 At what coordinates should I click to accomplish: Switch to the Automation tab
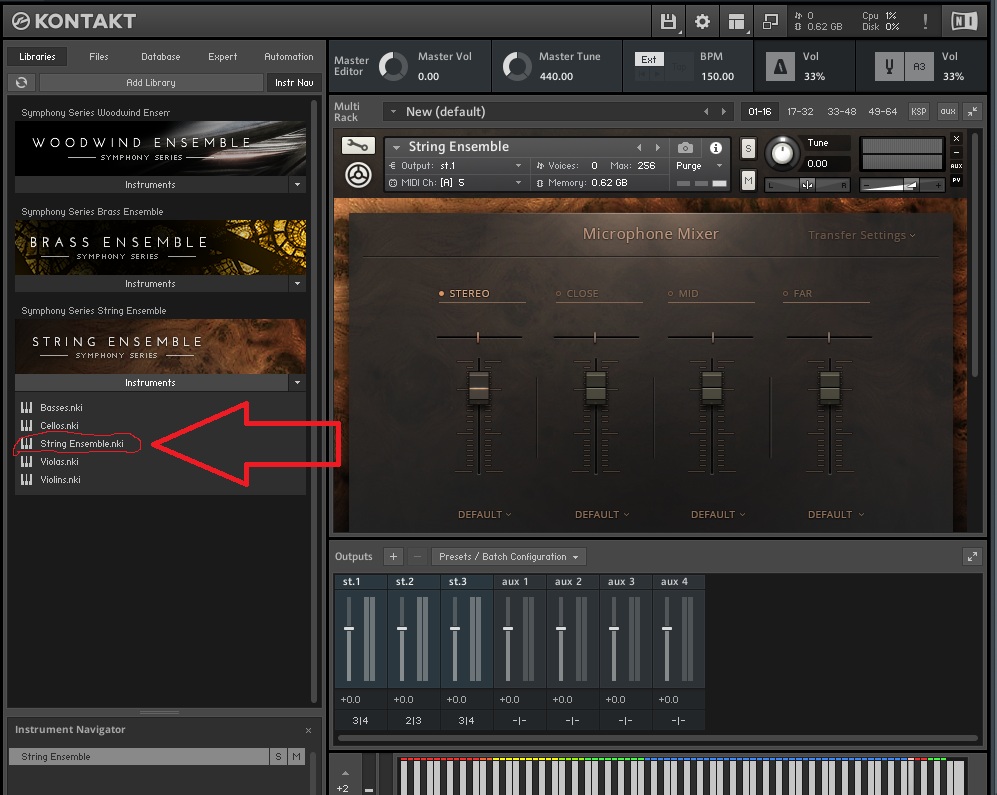pos(289,57)
